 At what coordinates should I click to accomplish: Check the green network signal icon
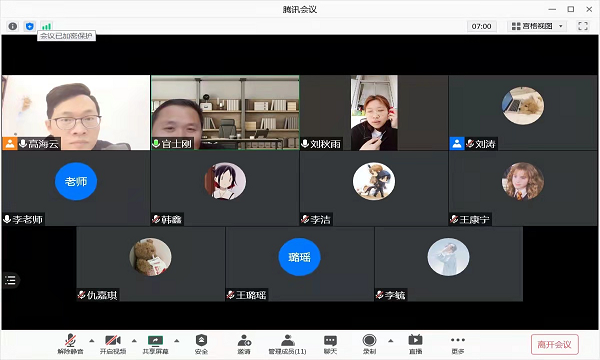tap(46, 26)
